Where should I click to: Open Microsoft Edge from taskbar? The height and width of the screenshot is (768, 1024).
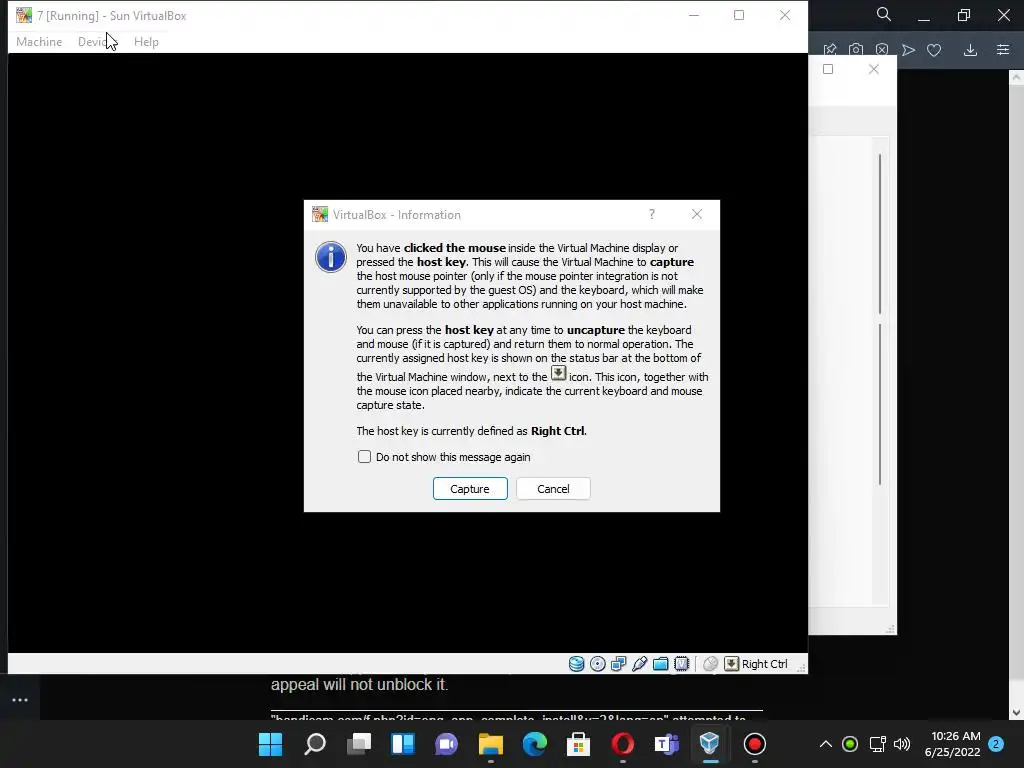pos(535,744)
